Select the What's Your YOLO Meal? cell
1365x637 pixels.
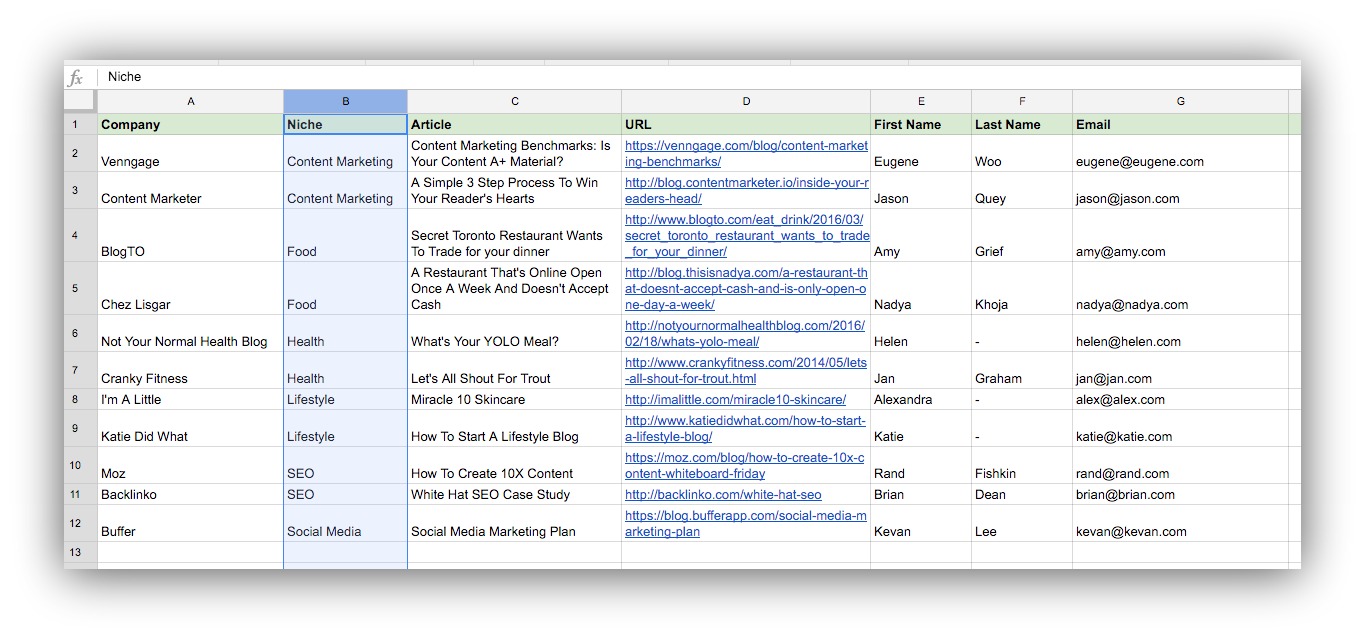[515, 334]
